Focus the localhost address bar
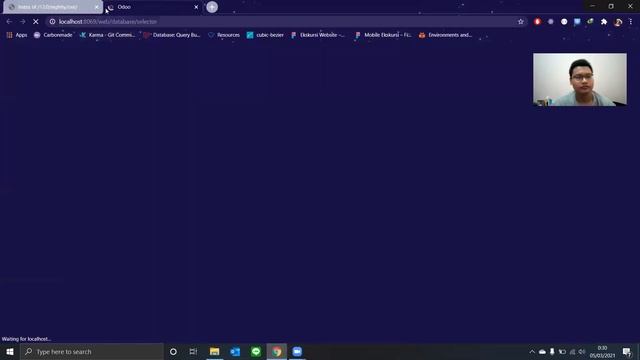This screenshot has width=640, height=360. 286,22
